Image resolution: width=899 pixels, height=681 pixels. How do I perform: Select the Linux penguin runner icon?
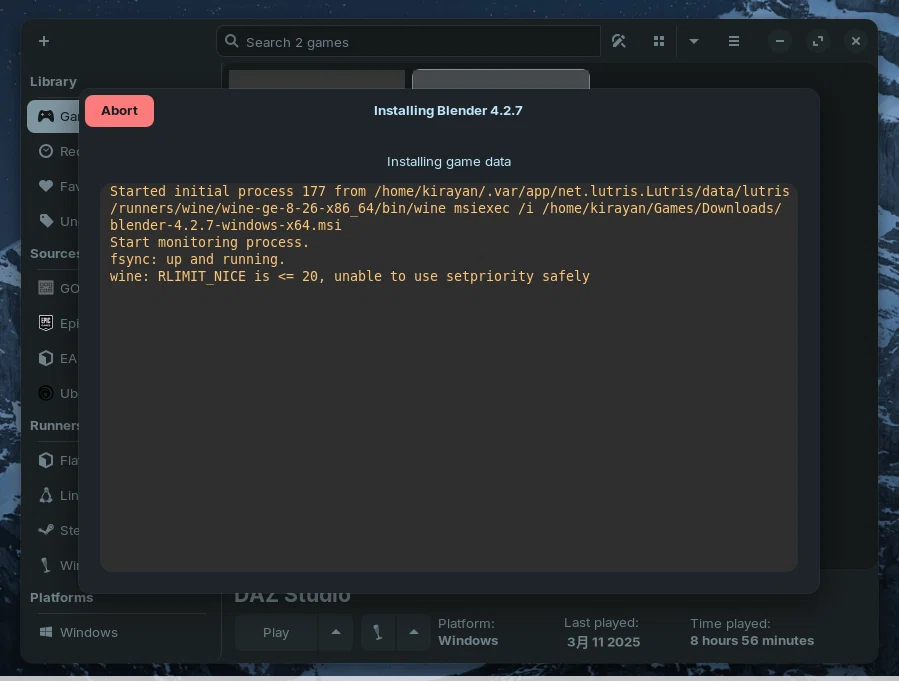pyautogui.click(x=46, y=495)
